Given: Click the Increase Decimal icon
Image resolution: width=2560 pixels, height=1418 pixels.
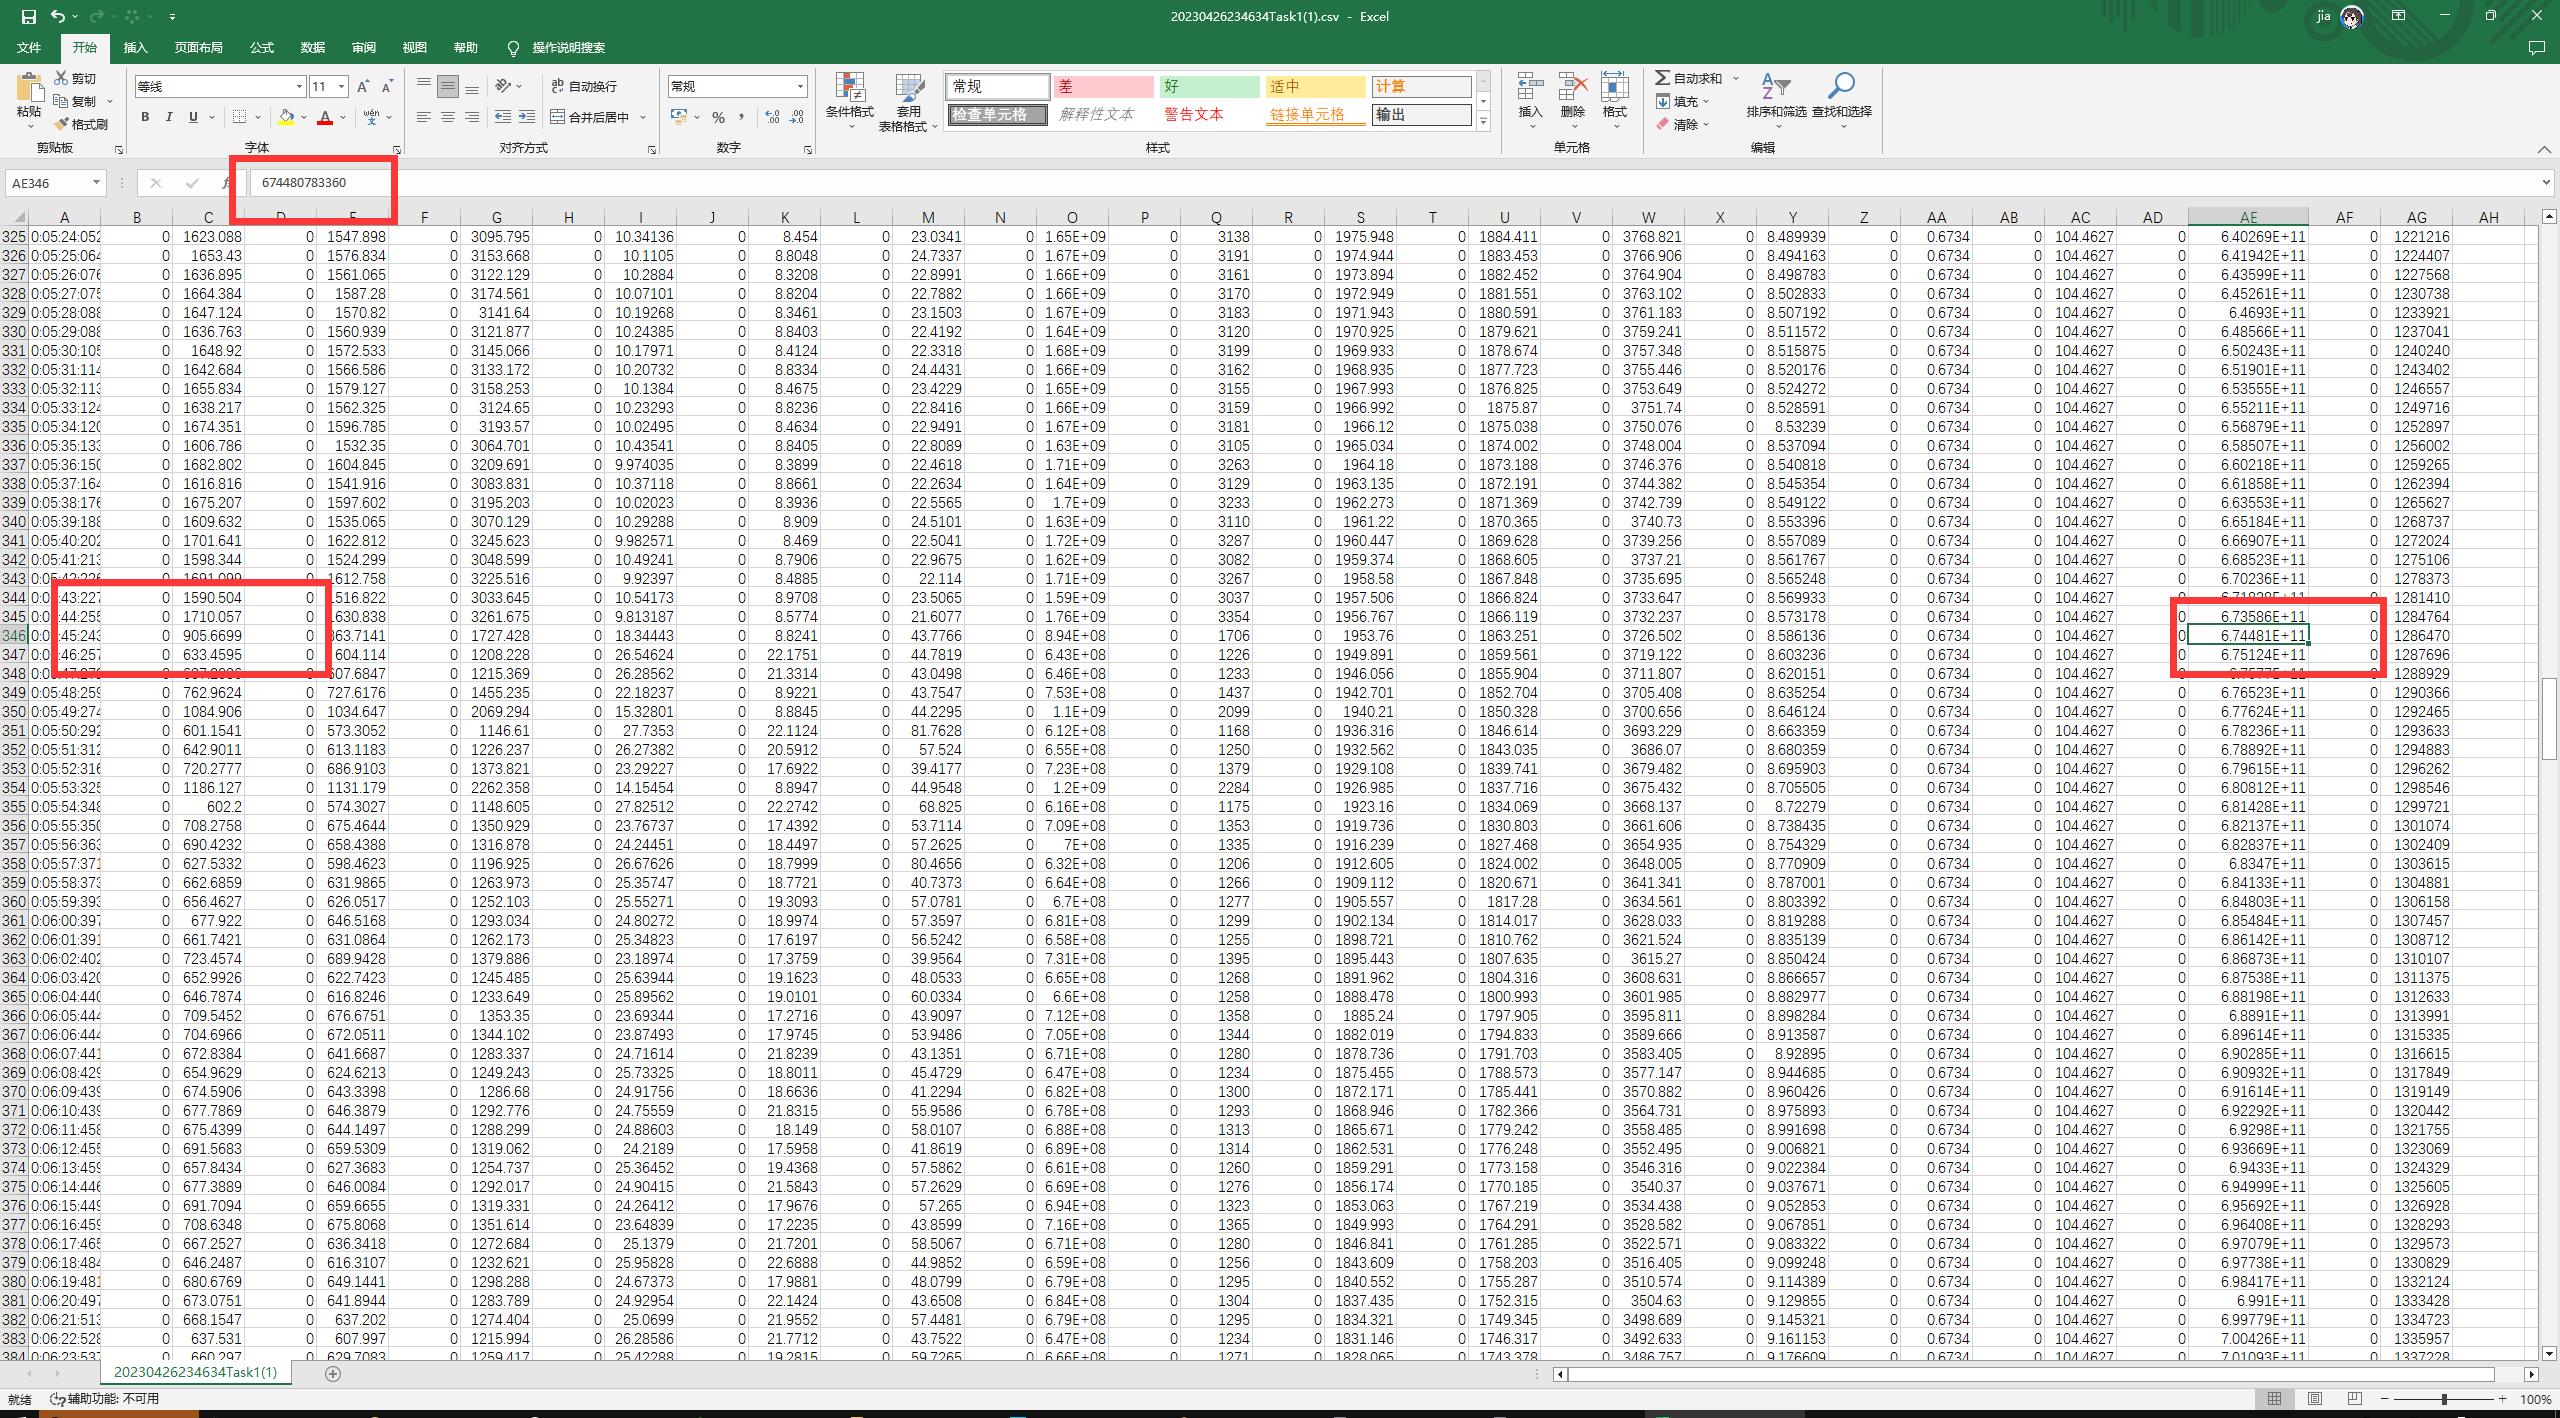Looking at the screenshot, I should click(772, 118).
